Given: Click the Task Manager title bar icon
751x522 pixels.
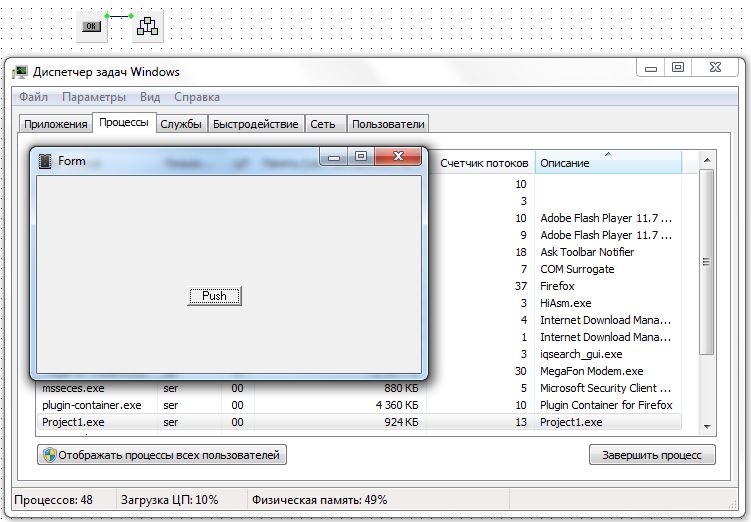Looking at the screenshot, I should [x=20, y=72].
